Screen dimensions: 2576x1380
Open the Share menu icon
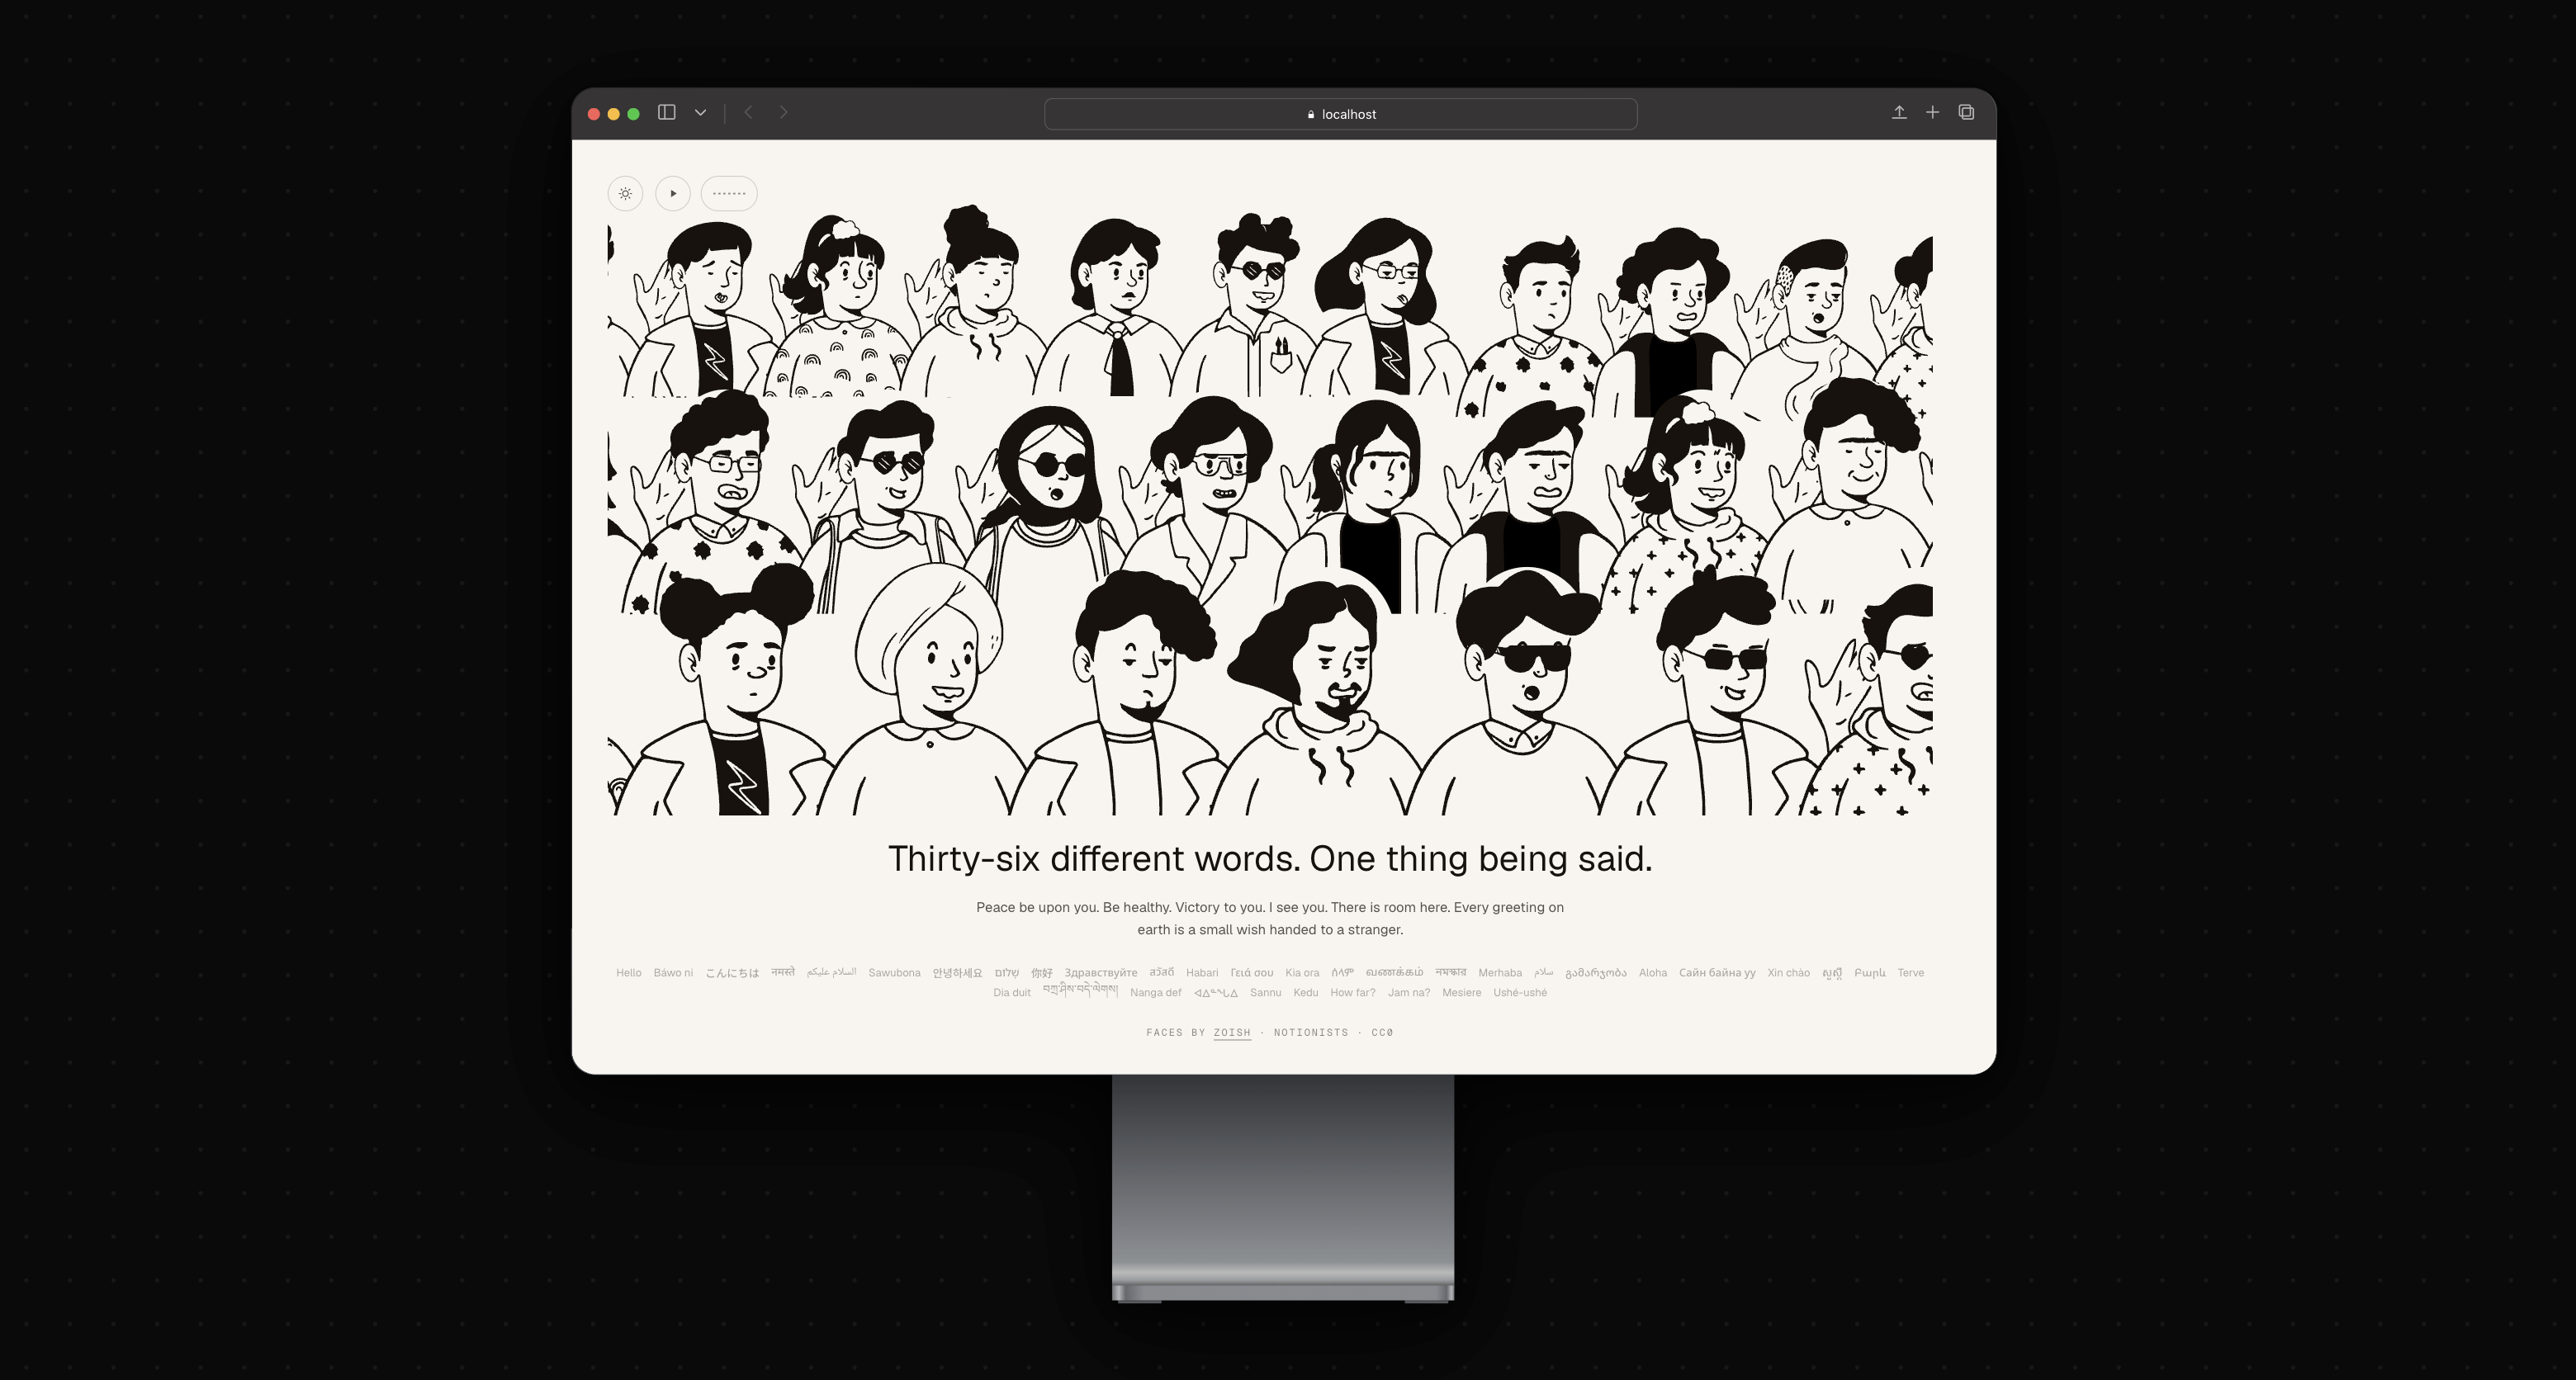pyautogui.click(x=1898, y=112)
